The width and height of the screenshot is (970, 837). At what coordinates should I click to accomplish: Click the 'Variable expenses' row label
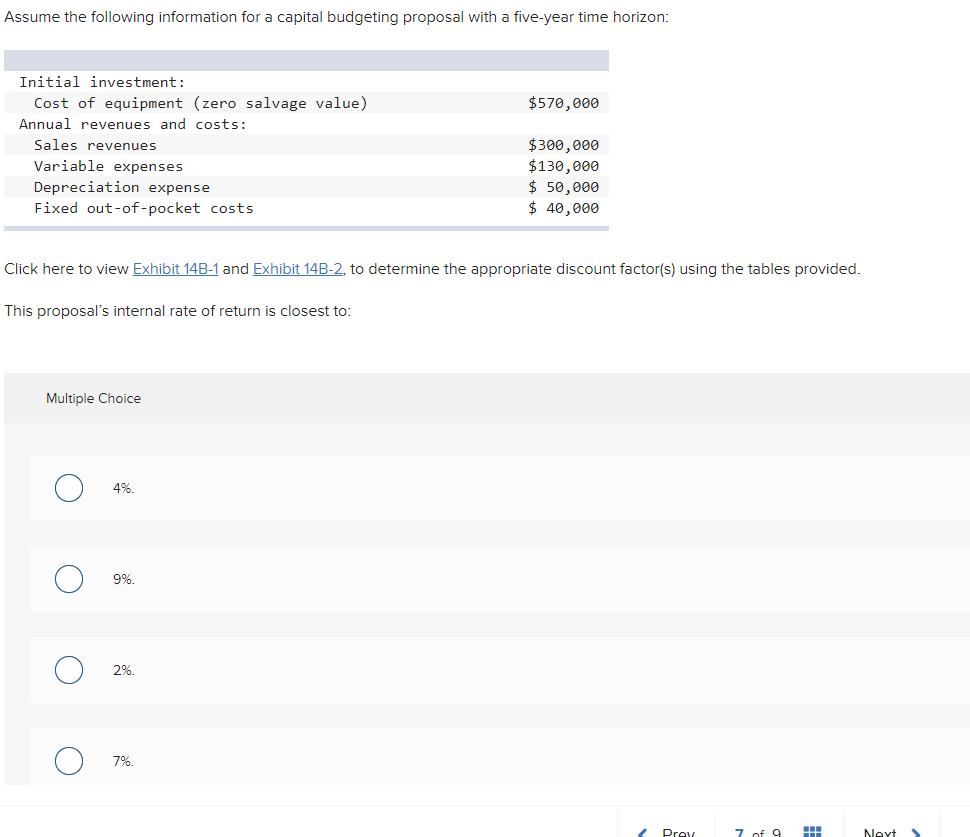[x=108, y=166]
